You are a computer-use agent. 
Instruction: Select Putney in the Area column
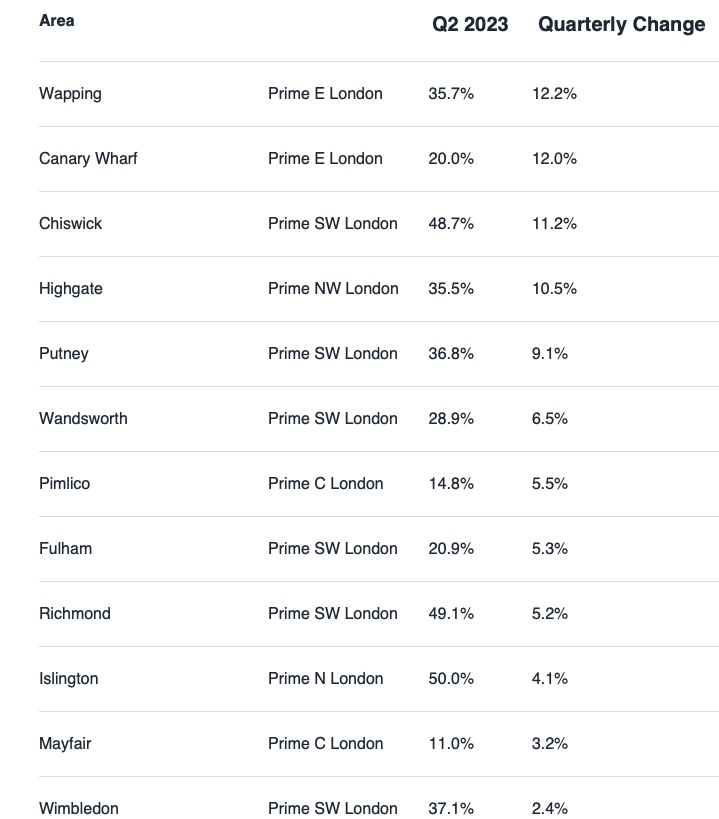point(64,354)
